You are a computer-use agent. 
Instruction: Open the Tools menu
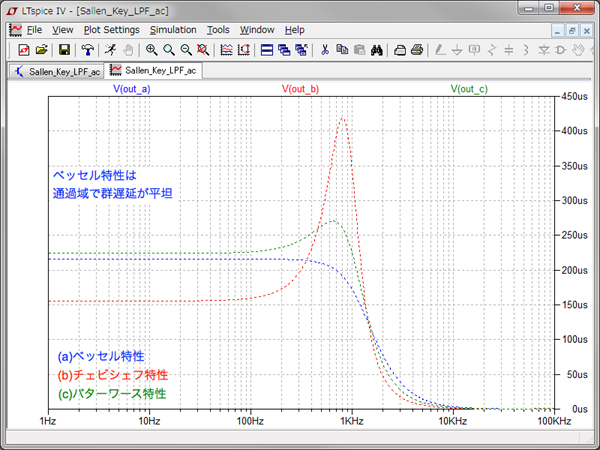[217, 30]
